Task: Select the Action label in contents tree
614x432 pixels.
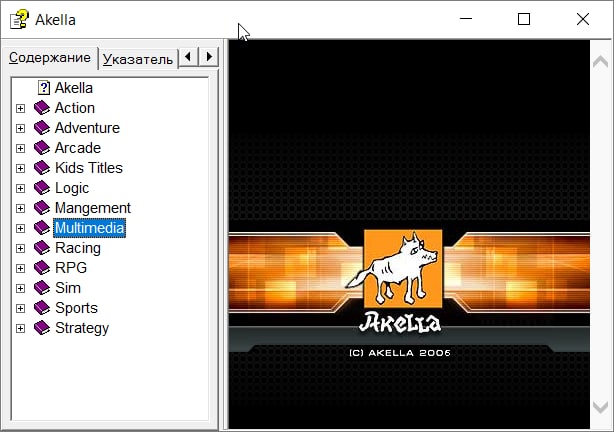Action: tap(75, 108)
